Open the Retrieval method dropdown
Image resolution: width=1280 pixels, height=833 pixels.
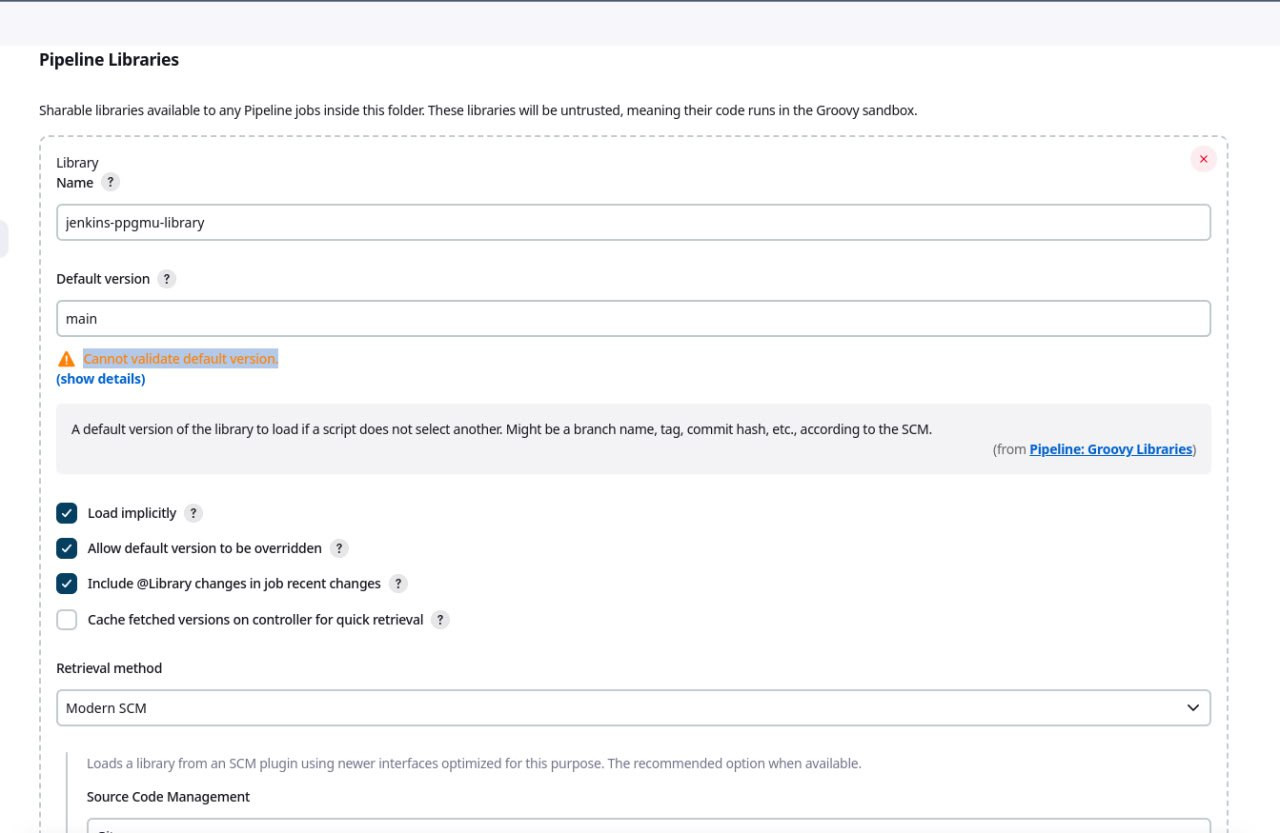coord(633,708)
